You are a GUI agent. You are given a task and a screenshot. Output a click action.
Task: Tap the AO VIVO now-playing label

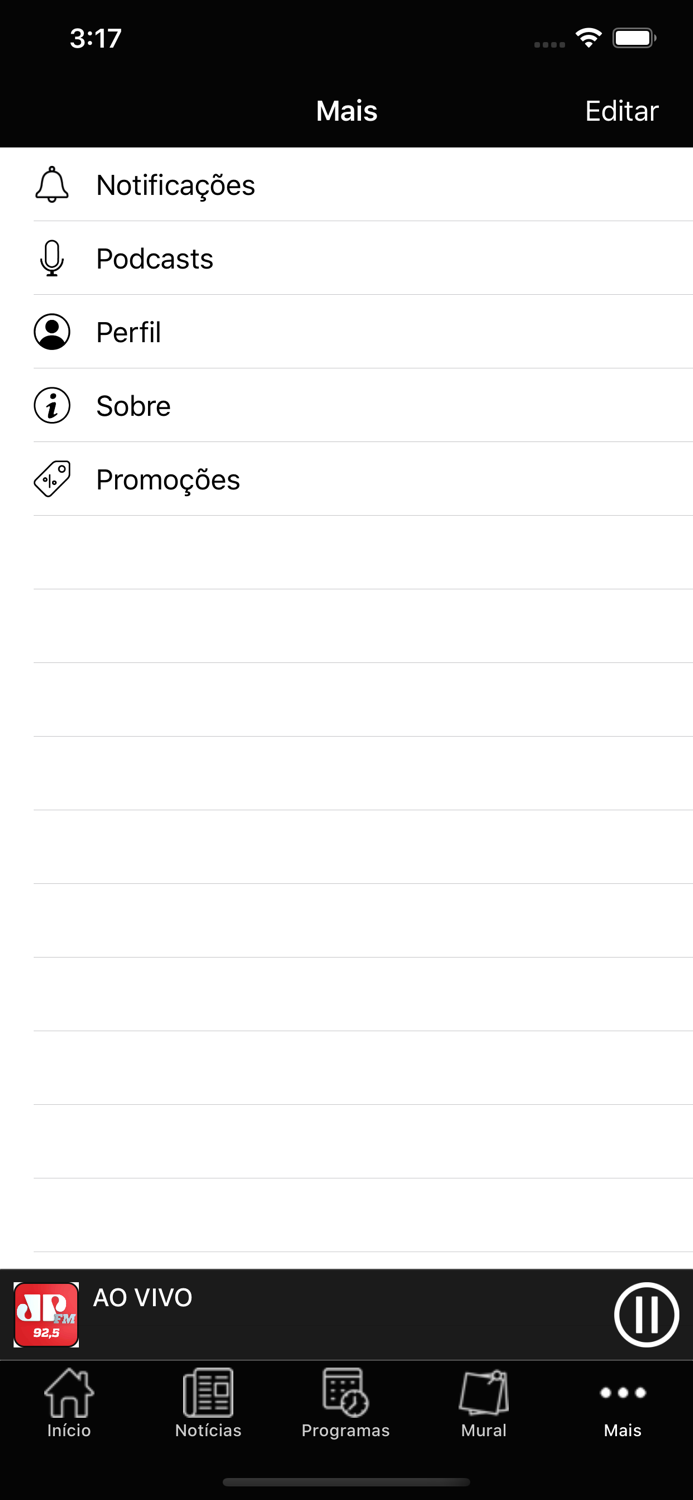point(143,1298)
